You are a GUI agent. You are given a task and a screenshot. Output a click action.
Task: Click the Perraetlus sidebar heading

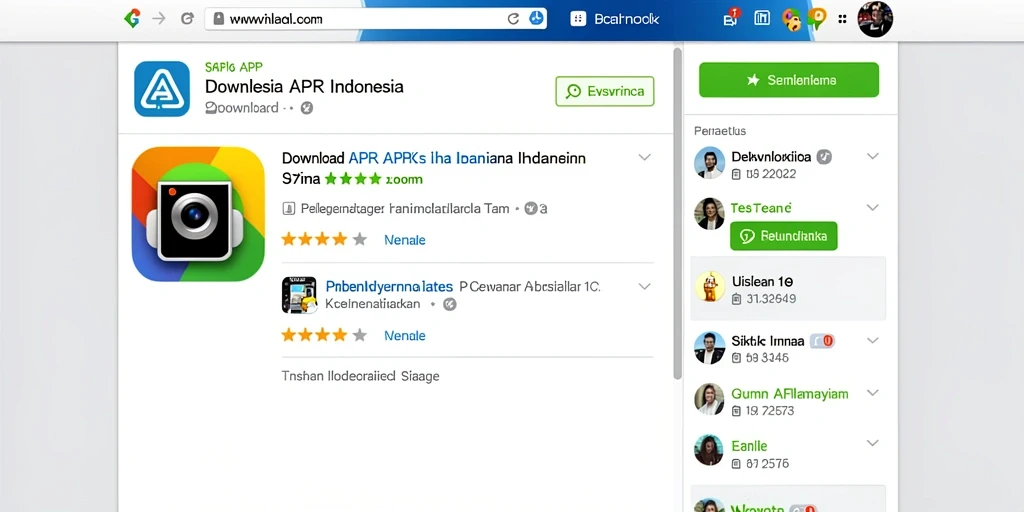point(720,131)
